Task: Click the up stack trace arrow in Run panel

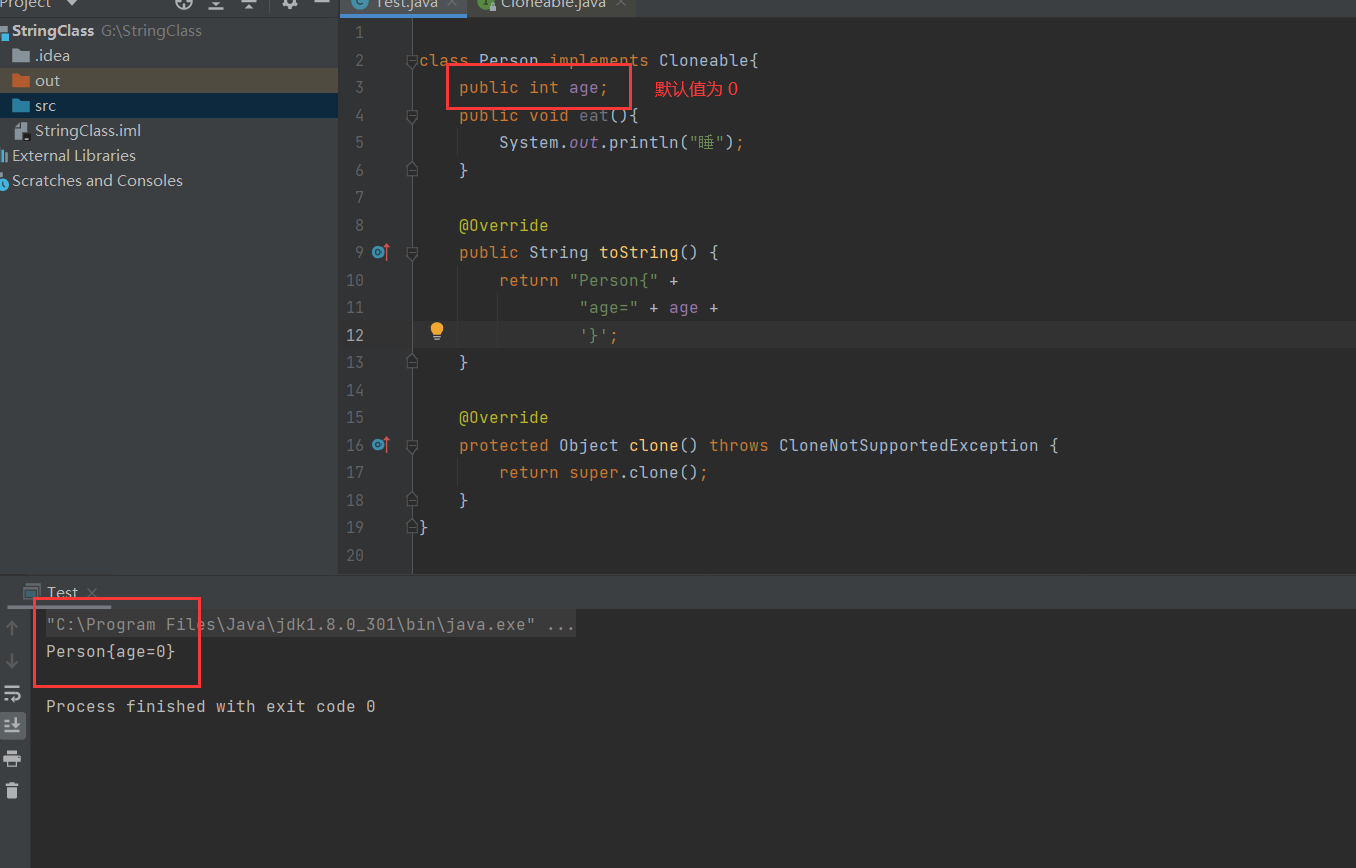Action: tap(12, 628)
